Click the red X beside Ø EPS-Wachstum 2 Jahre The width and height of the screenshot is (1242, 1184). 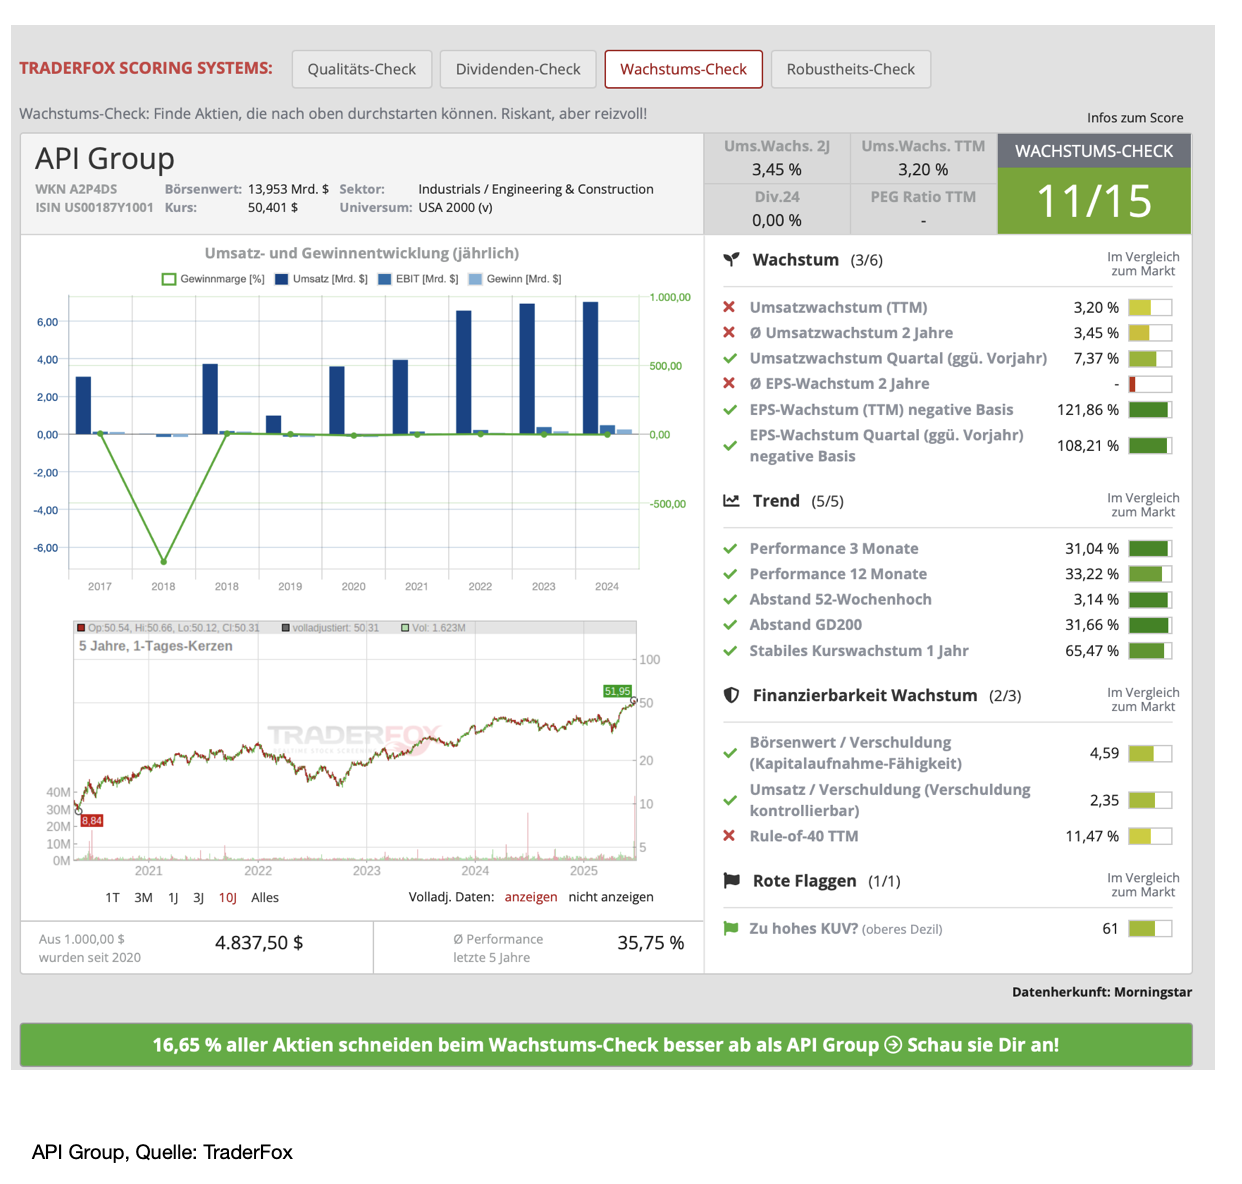[x=730, y=383]
